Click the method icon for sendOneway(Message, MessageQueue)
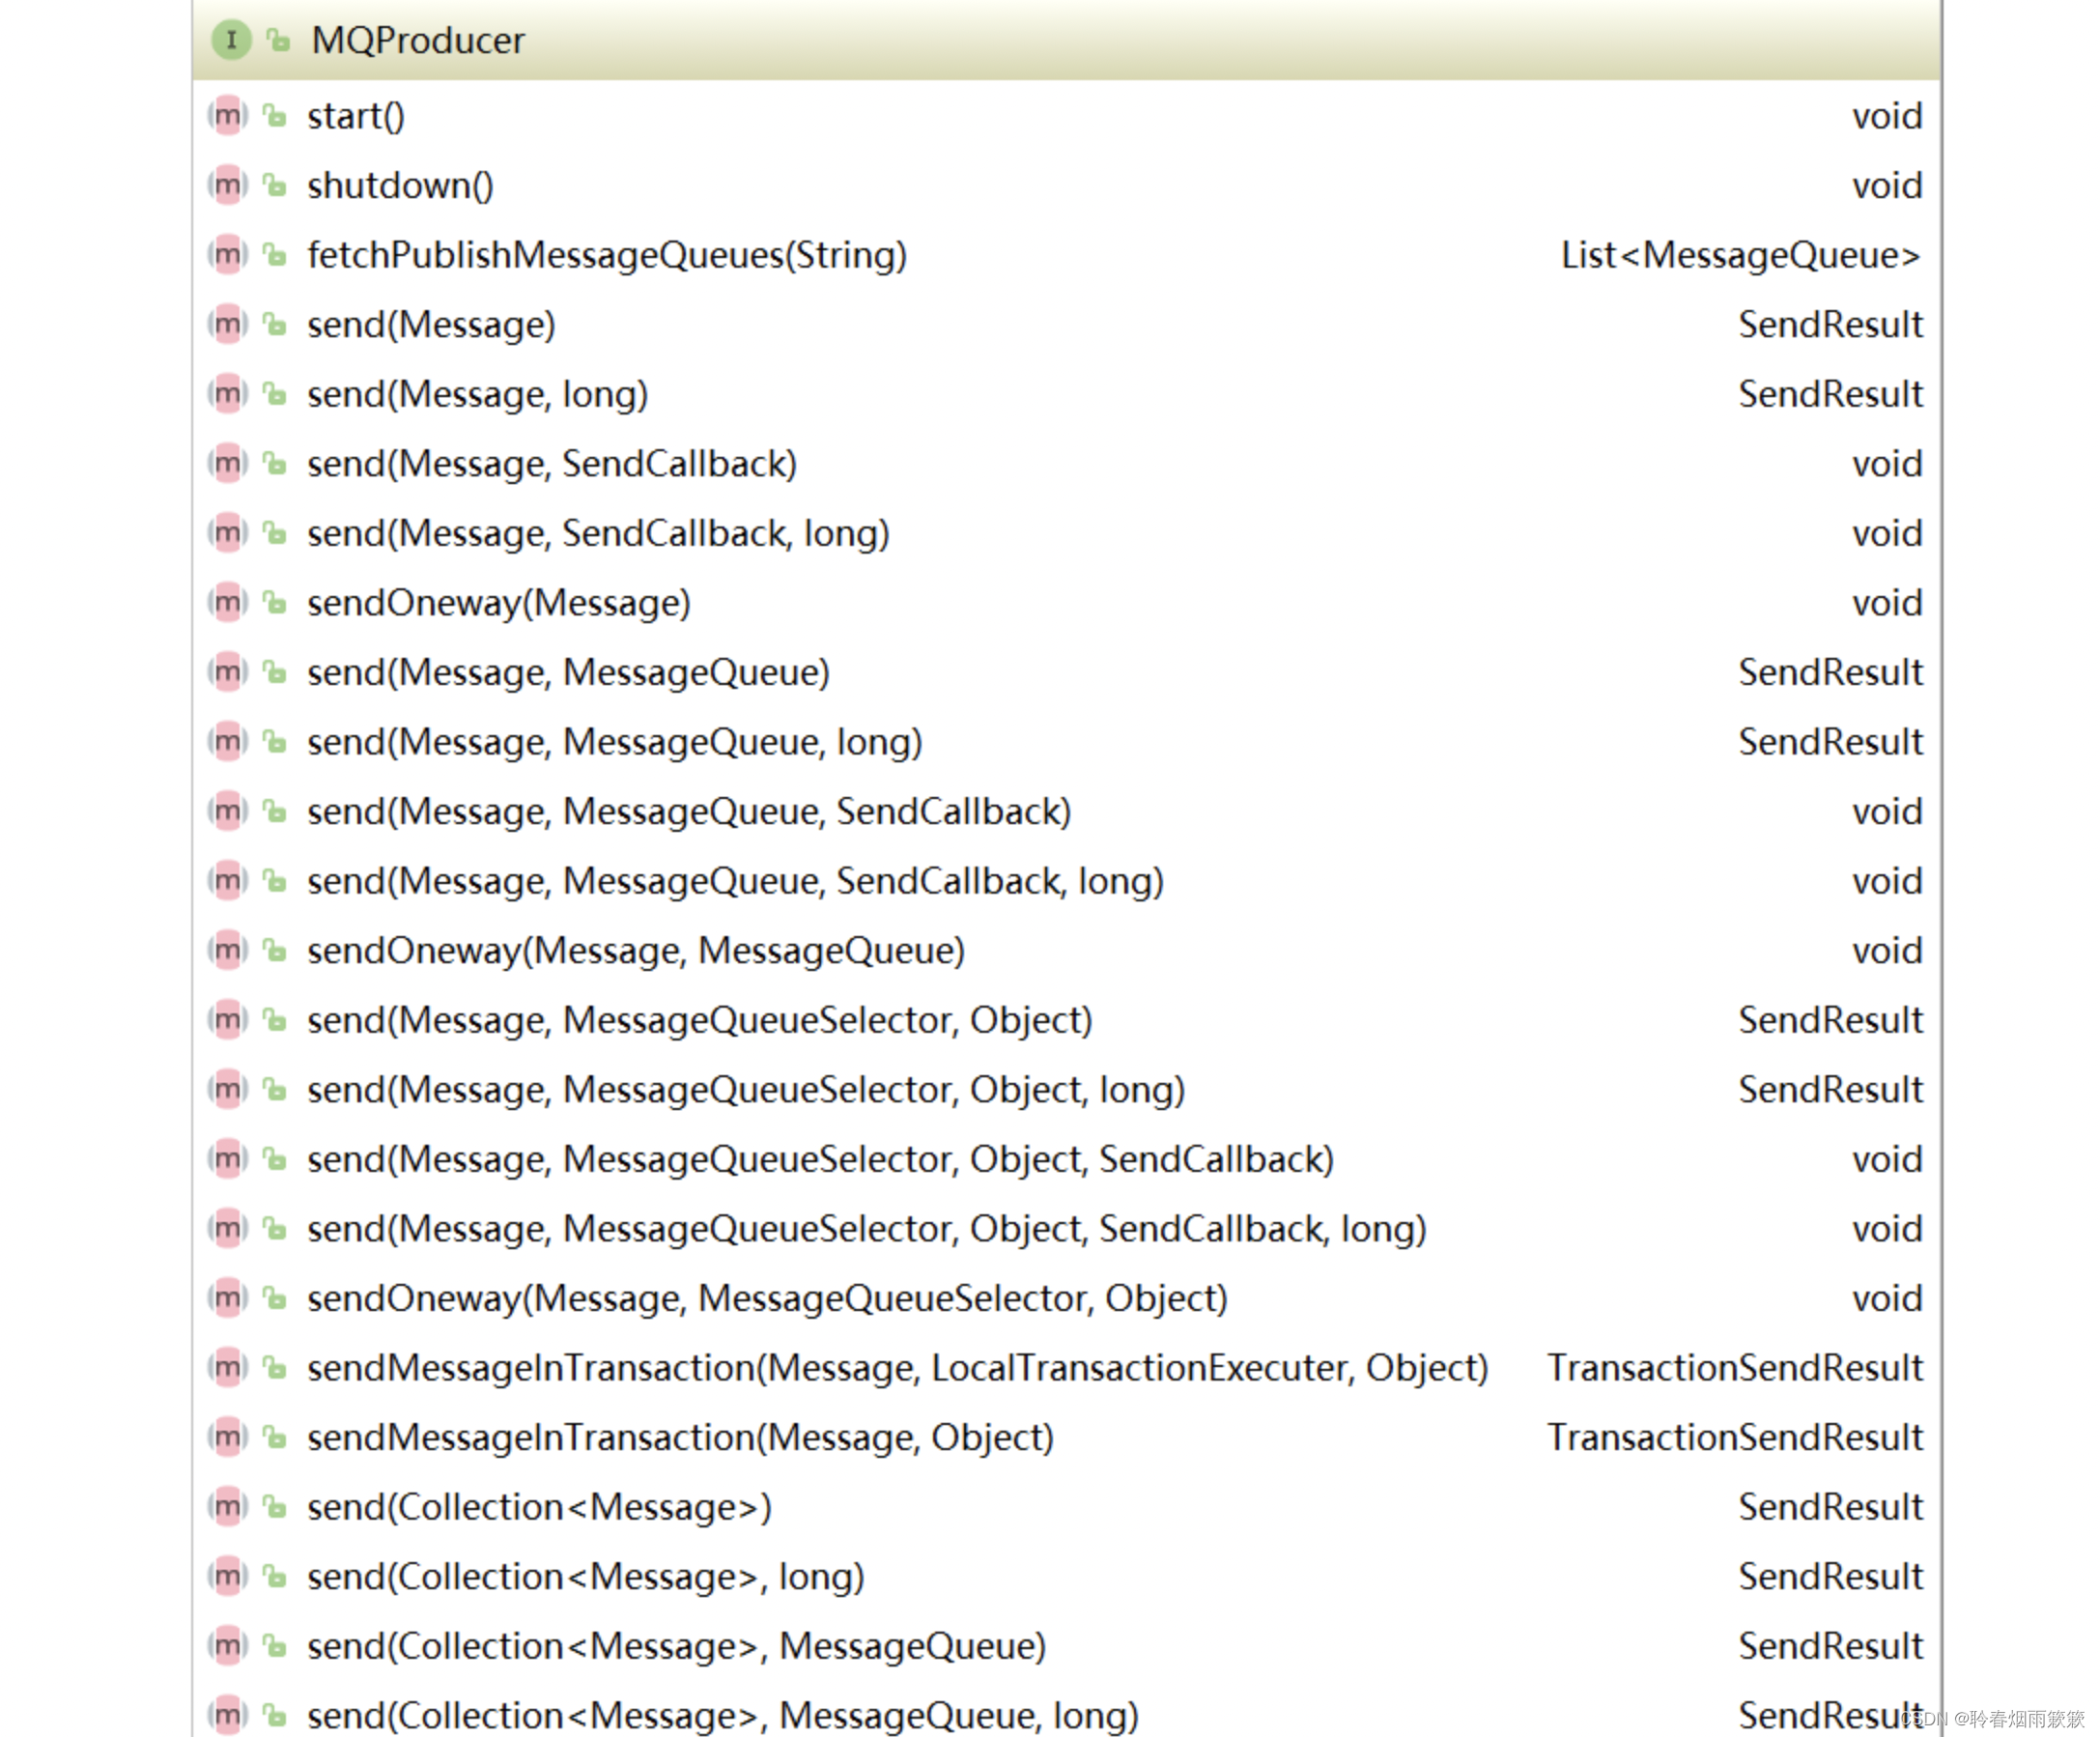 point(228,950)
